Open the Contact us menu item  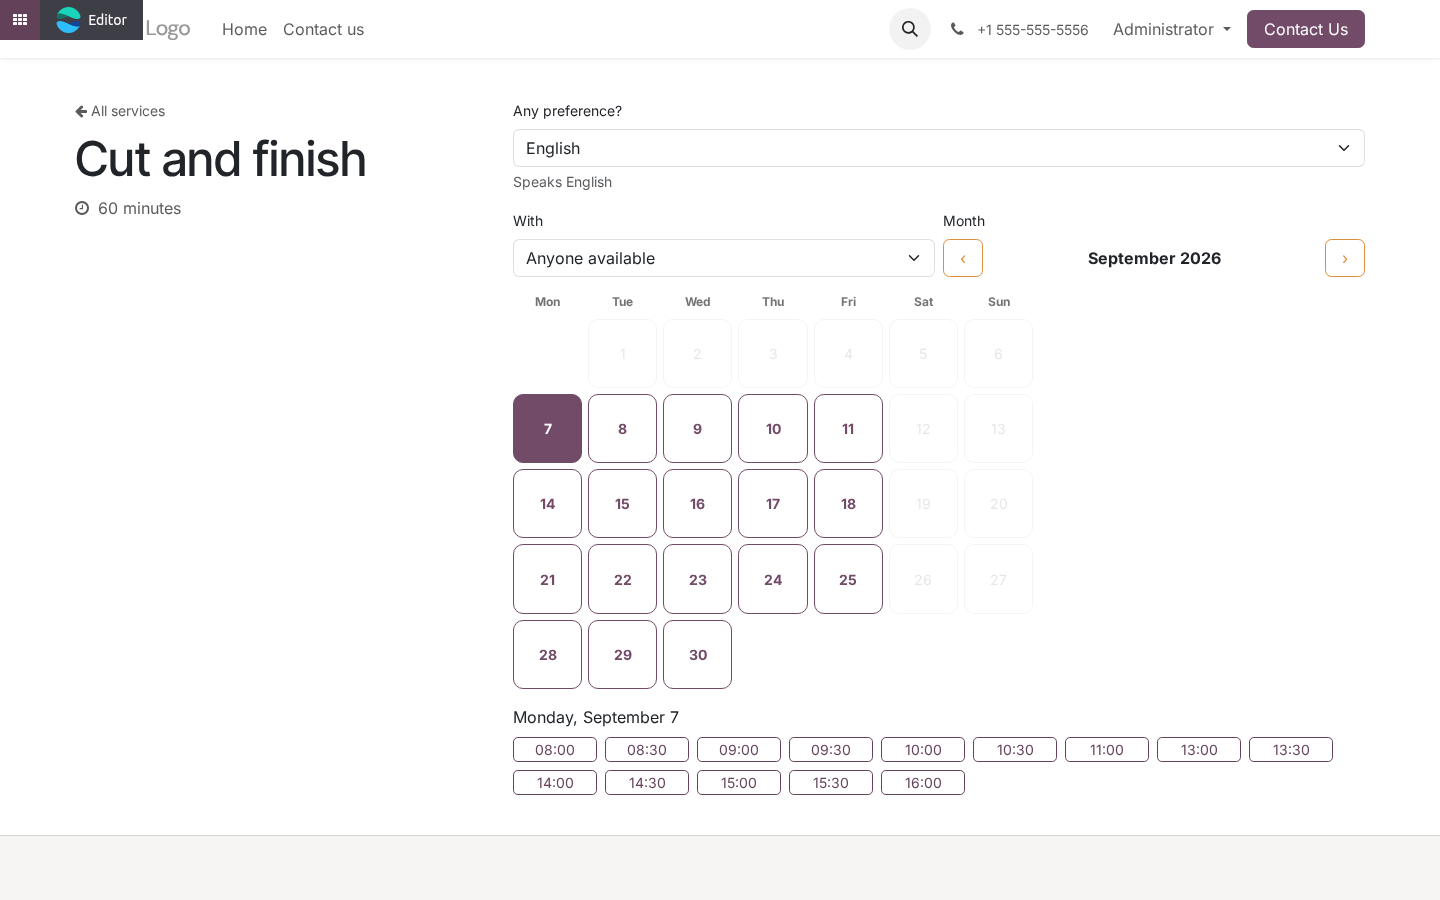tap(323, 29)
